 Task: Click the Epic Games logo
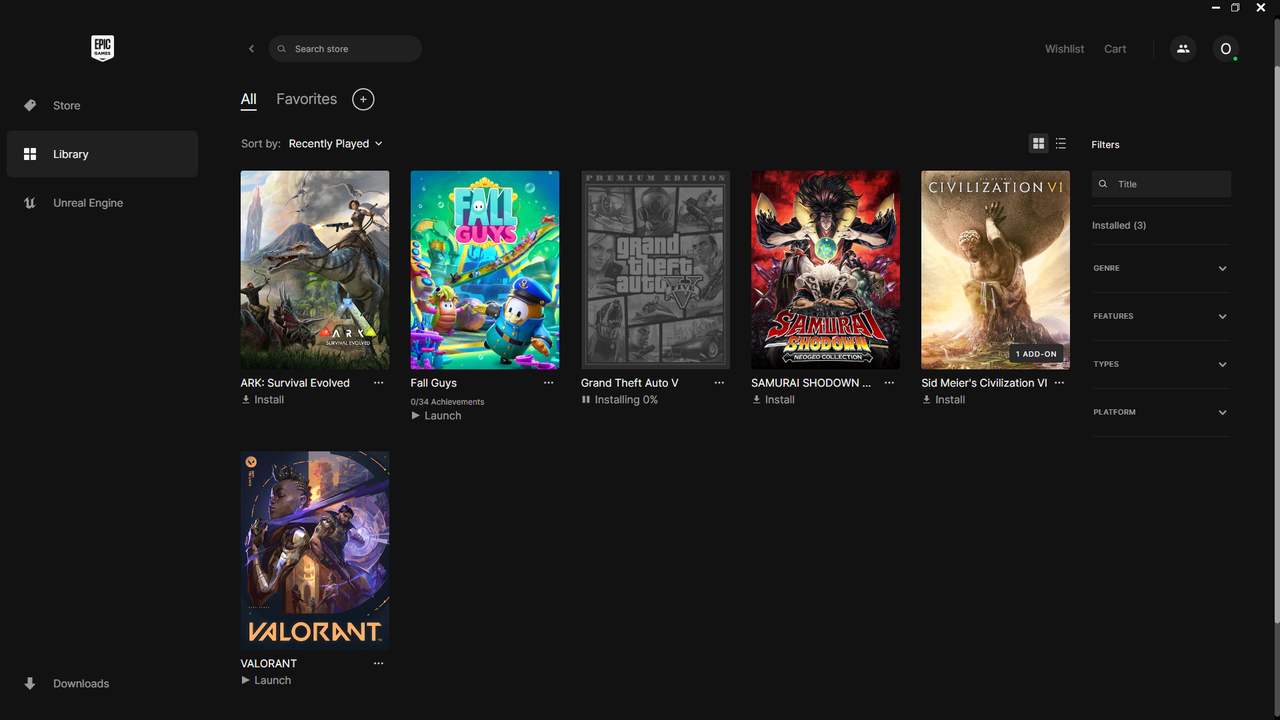[102, 48]
